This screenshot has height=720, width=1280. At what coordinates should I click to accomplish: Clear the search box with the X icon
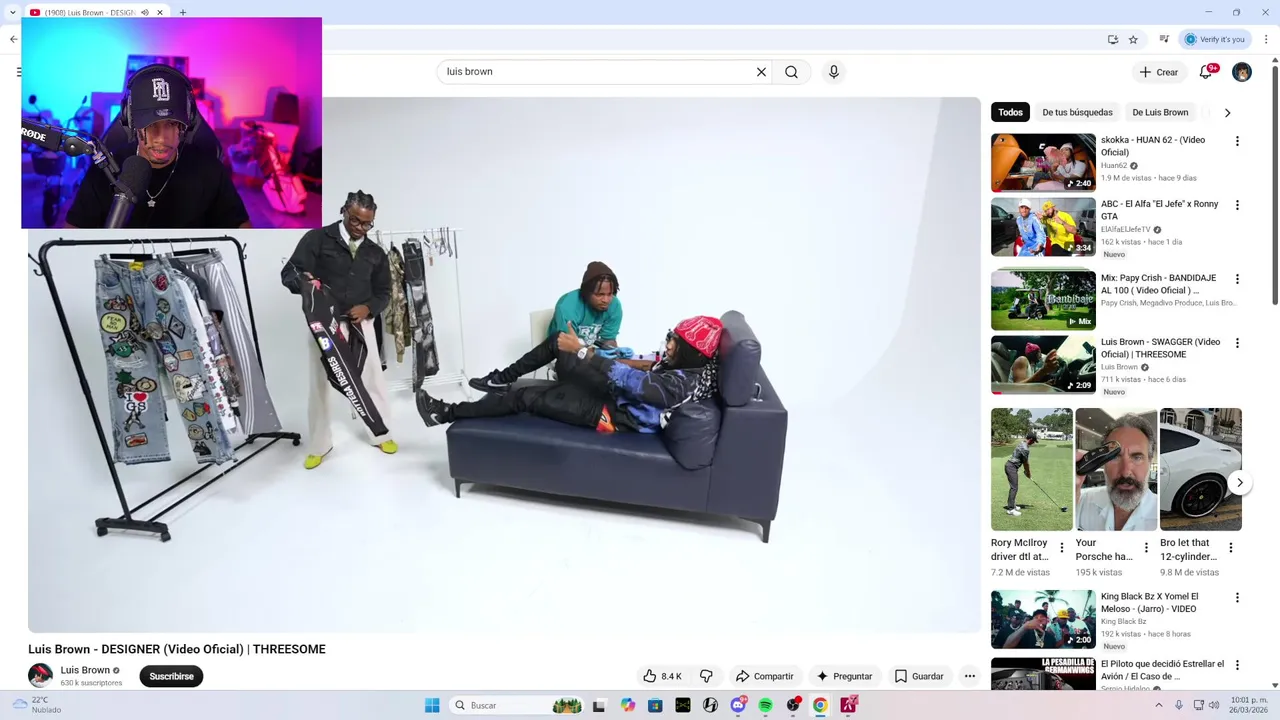761,72
